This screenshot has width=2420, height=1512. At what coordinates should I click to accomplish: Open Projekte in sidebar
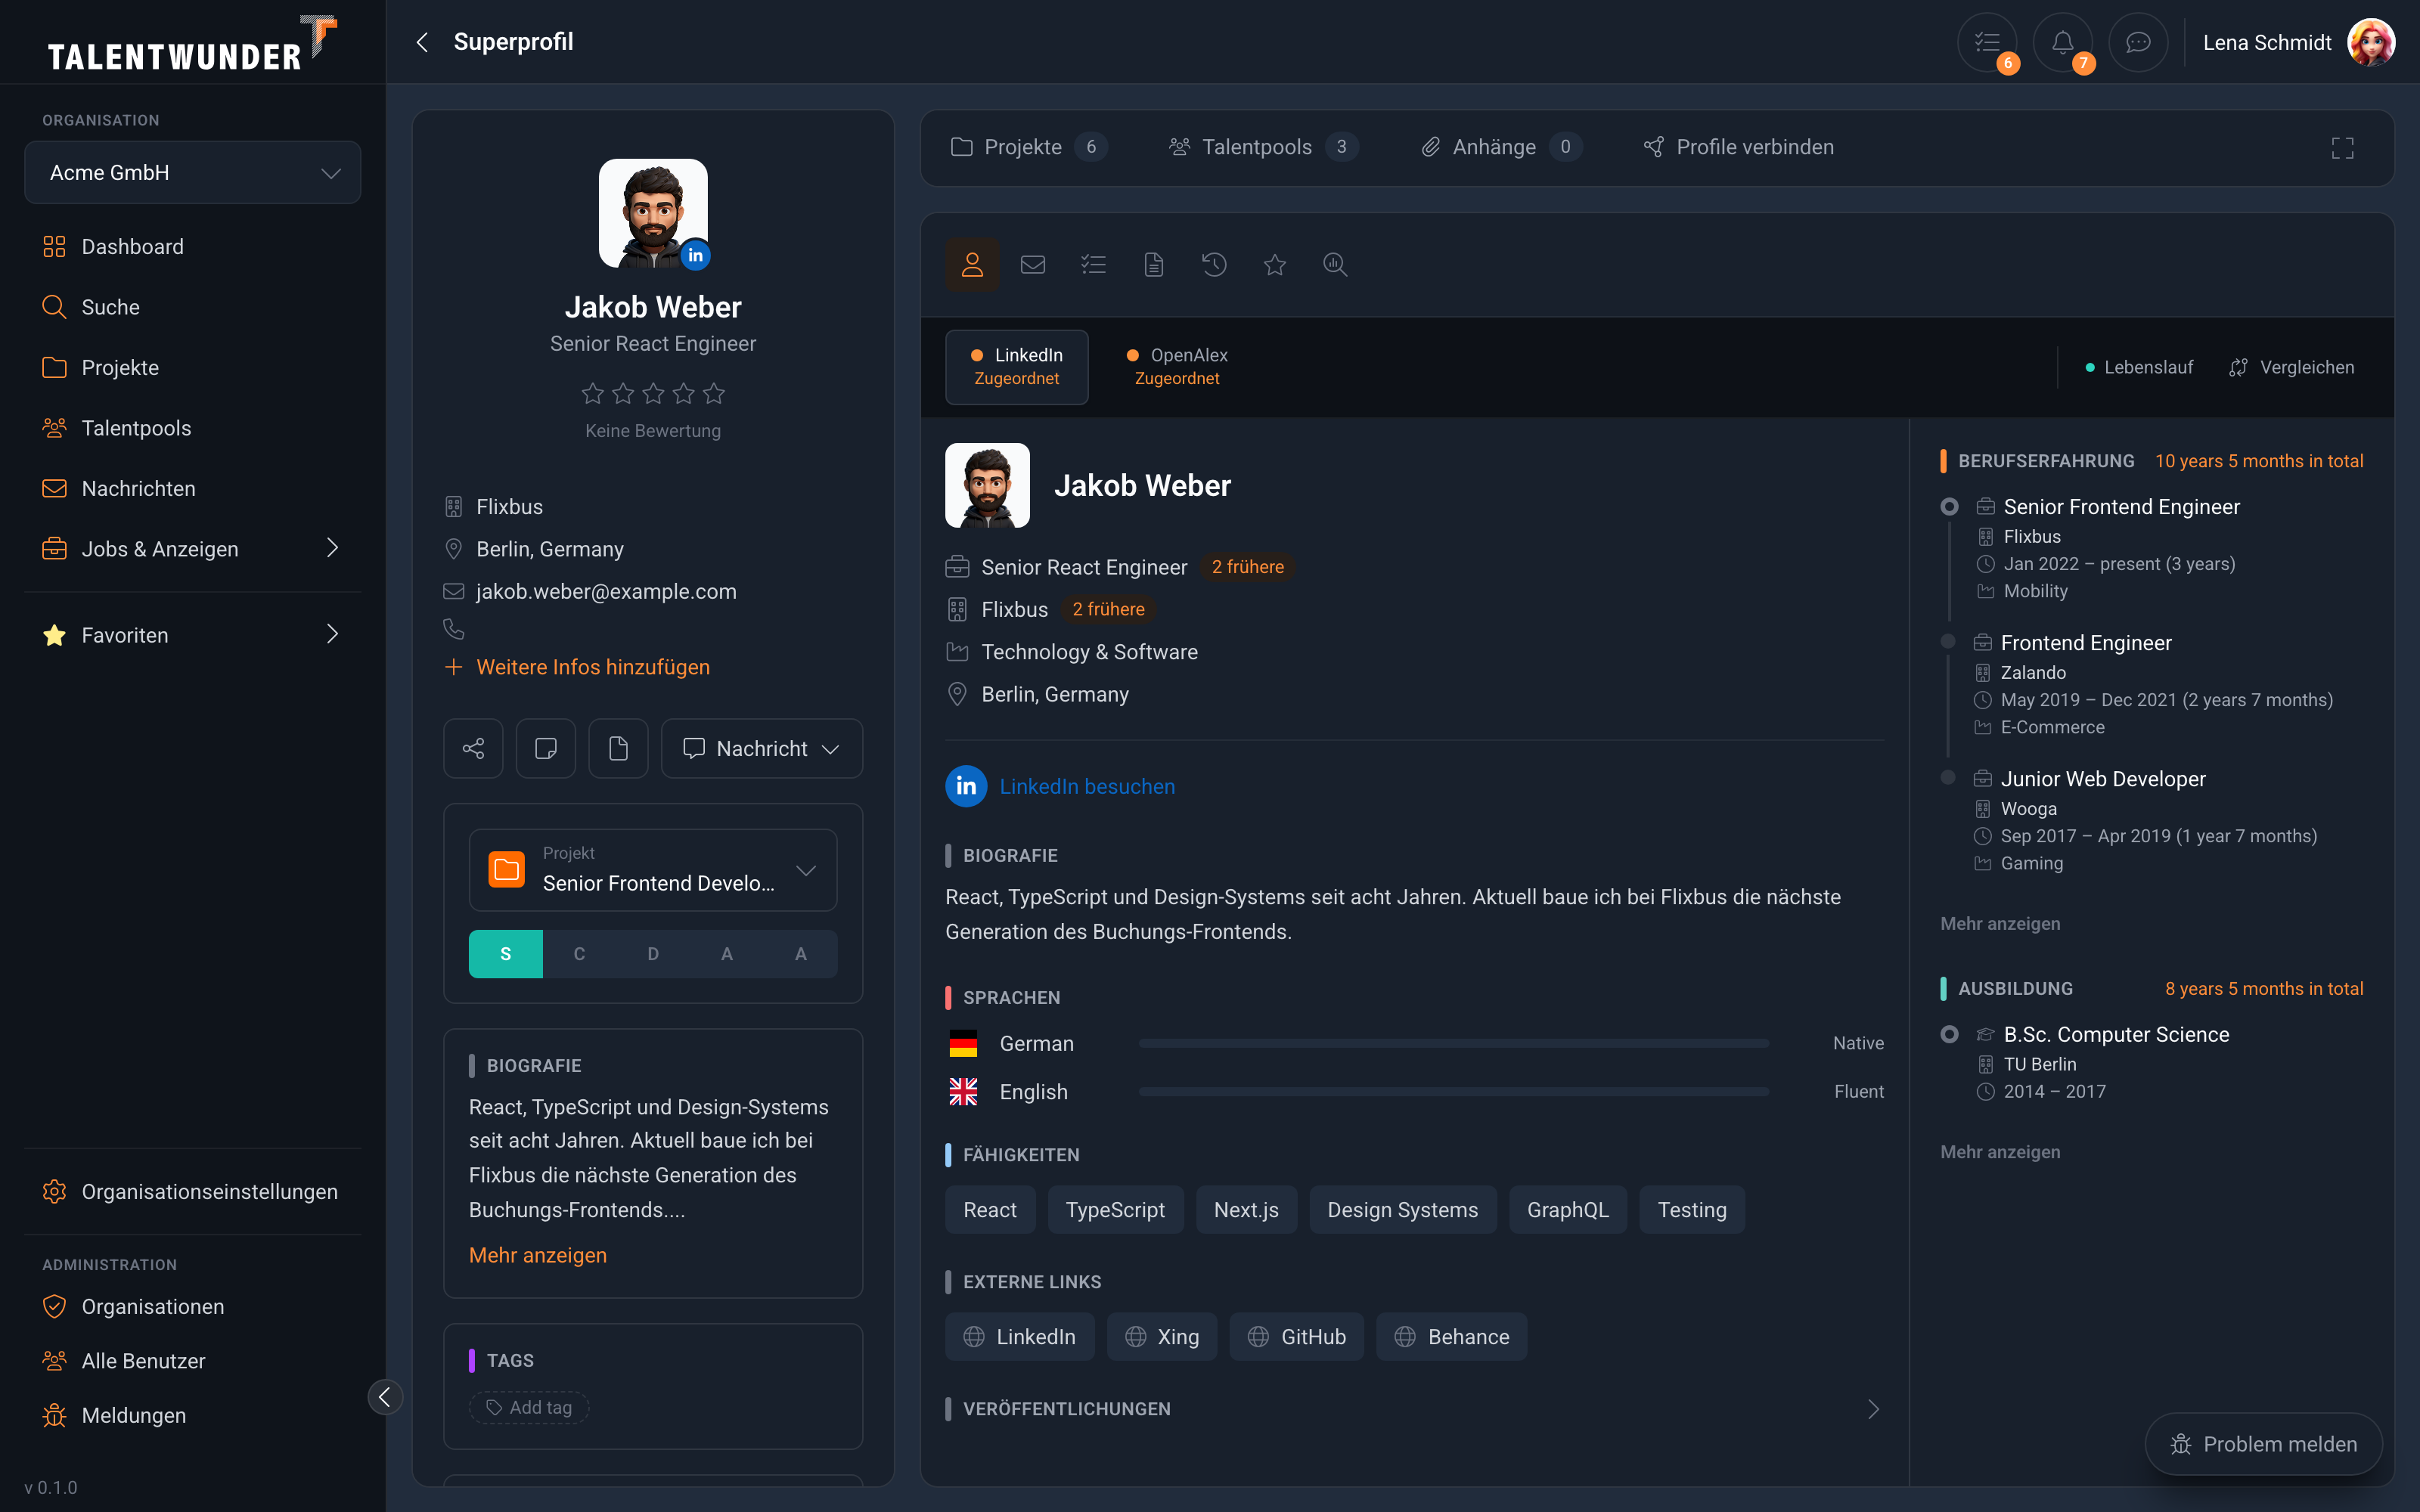pos(193,368)
